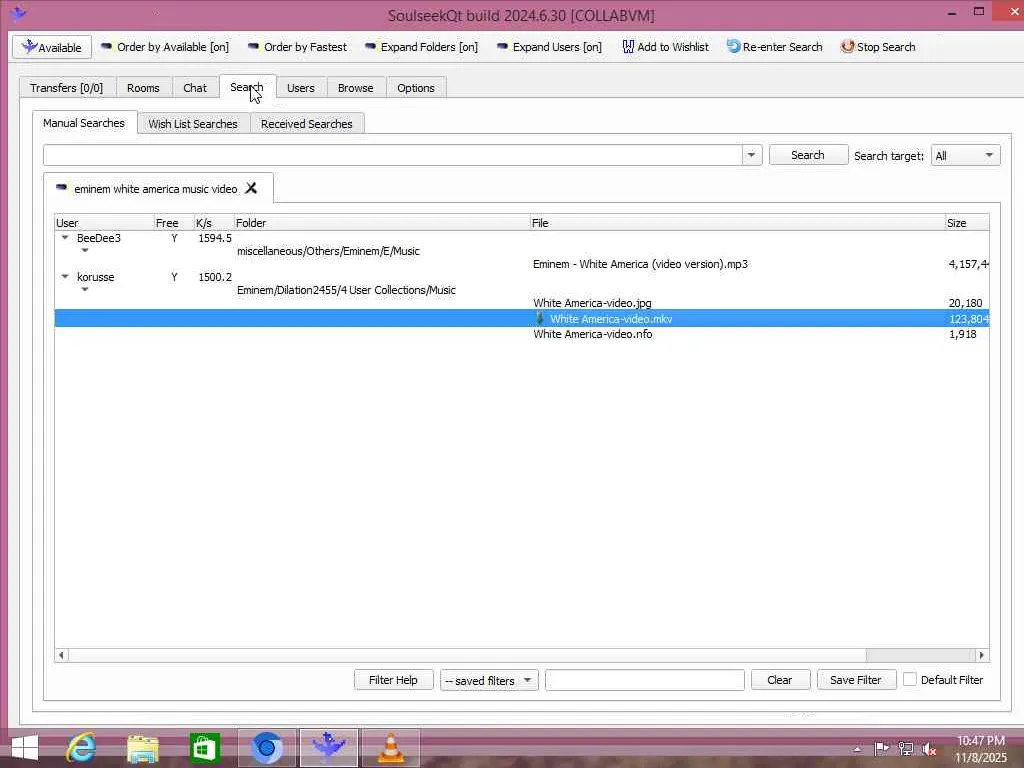1024x768 pixels.
Task: Click the Save Filter button
Action: pos(856,680)
